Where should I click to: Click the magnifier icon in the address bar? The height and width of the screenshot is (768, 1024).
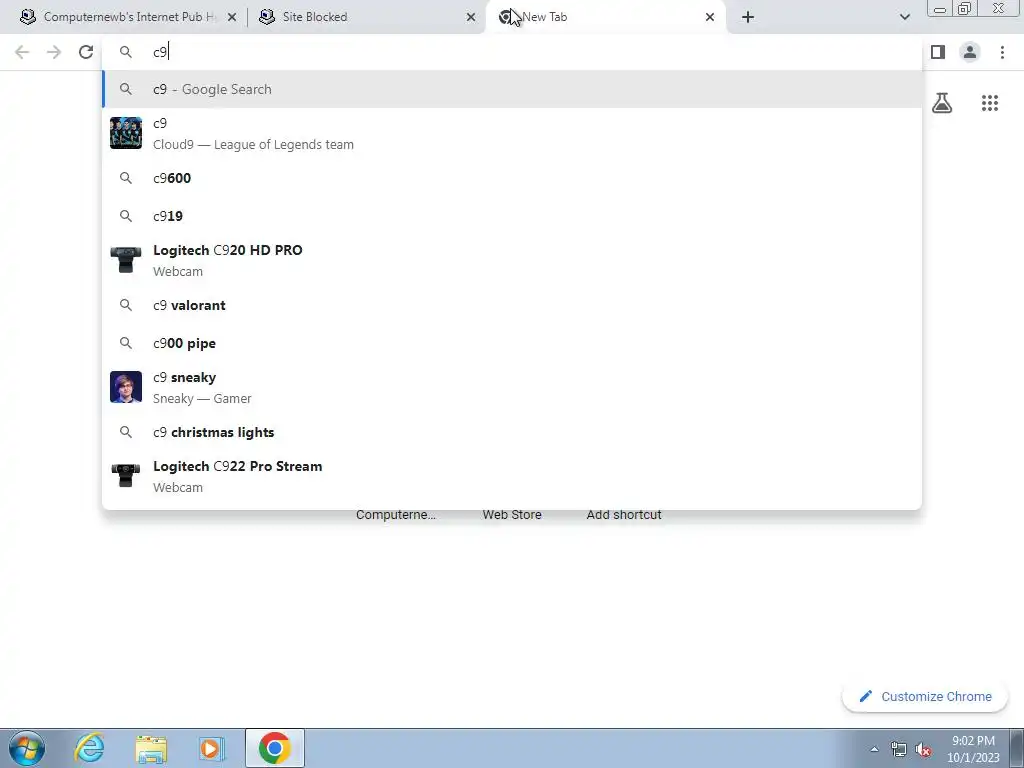(x=126, y=52)
